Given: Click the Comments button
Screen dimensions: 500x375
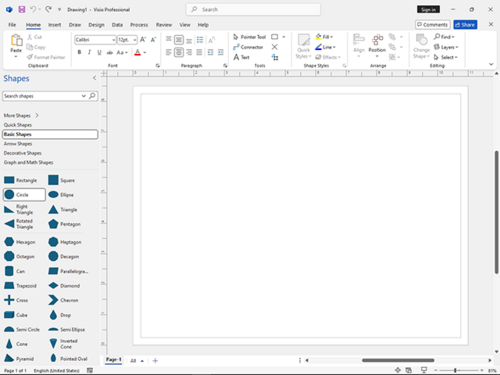Looking at the screenshot, I should 433,25.
